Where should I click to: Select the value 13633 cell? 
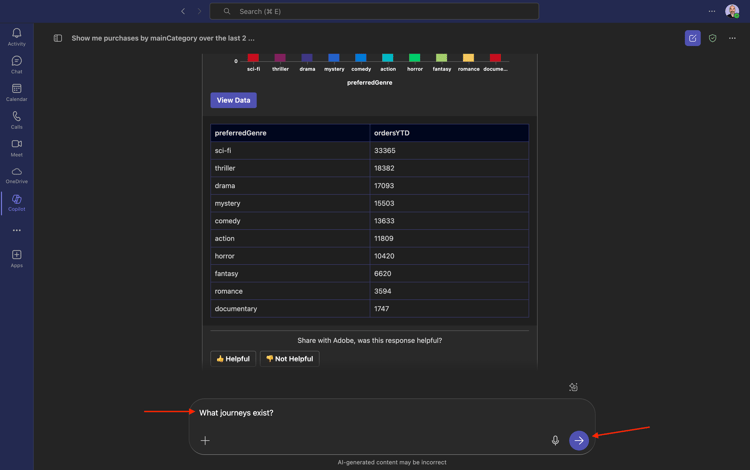click(x=449, y=221)
